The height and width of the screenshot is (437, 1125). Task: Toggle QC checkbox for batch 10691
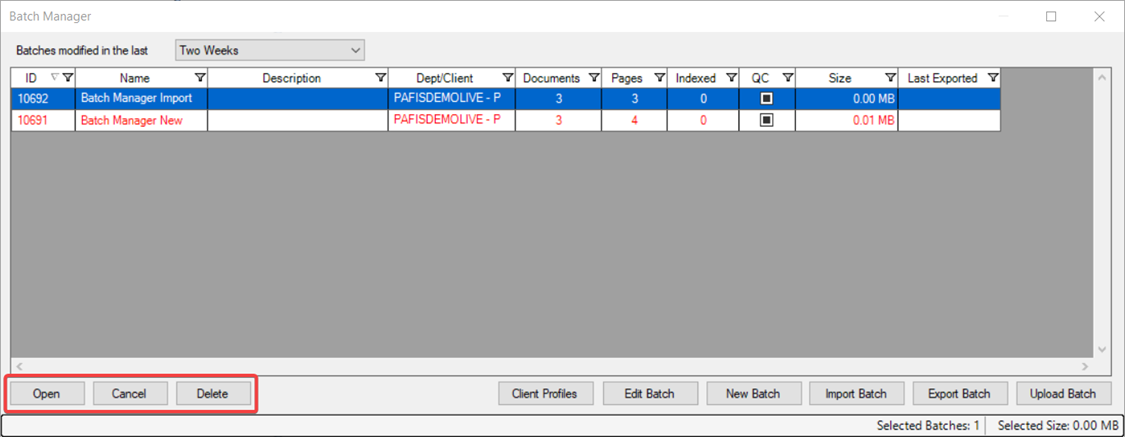pos(767,120)
